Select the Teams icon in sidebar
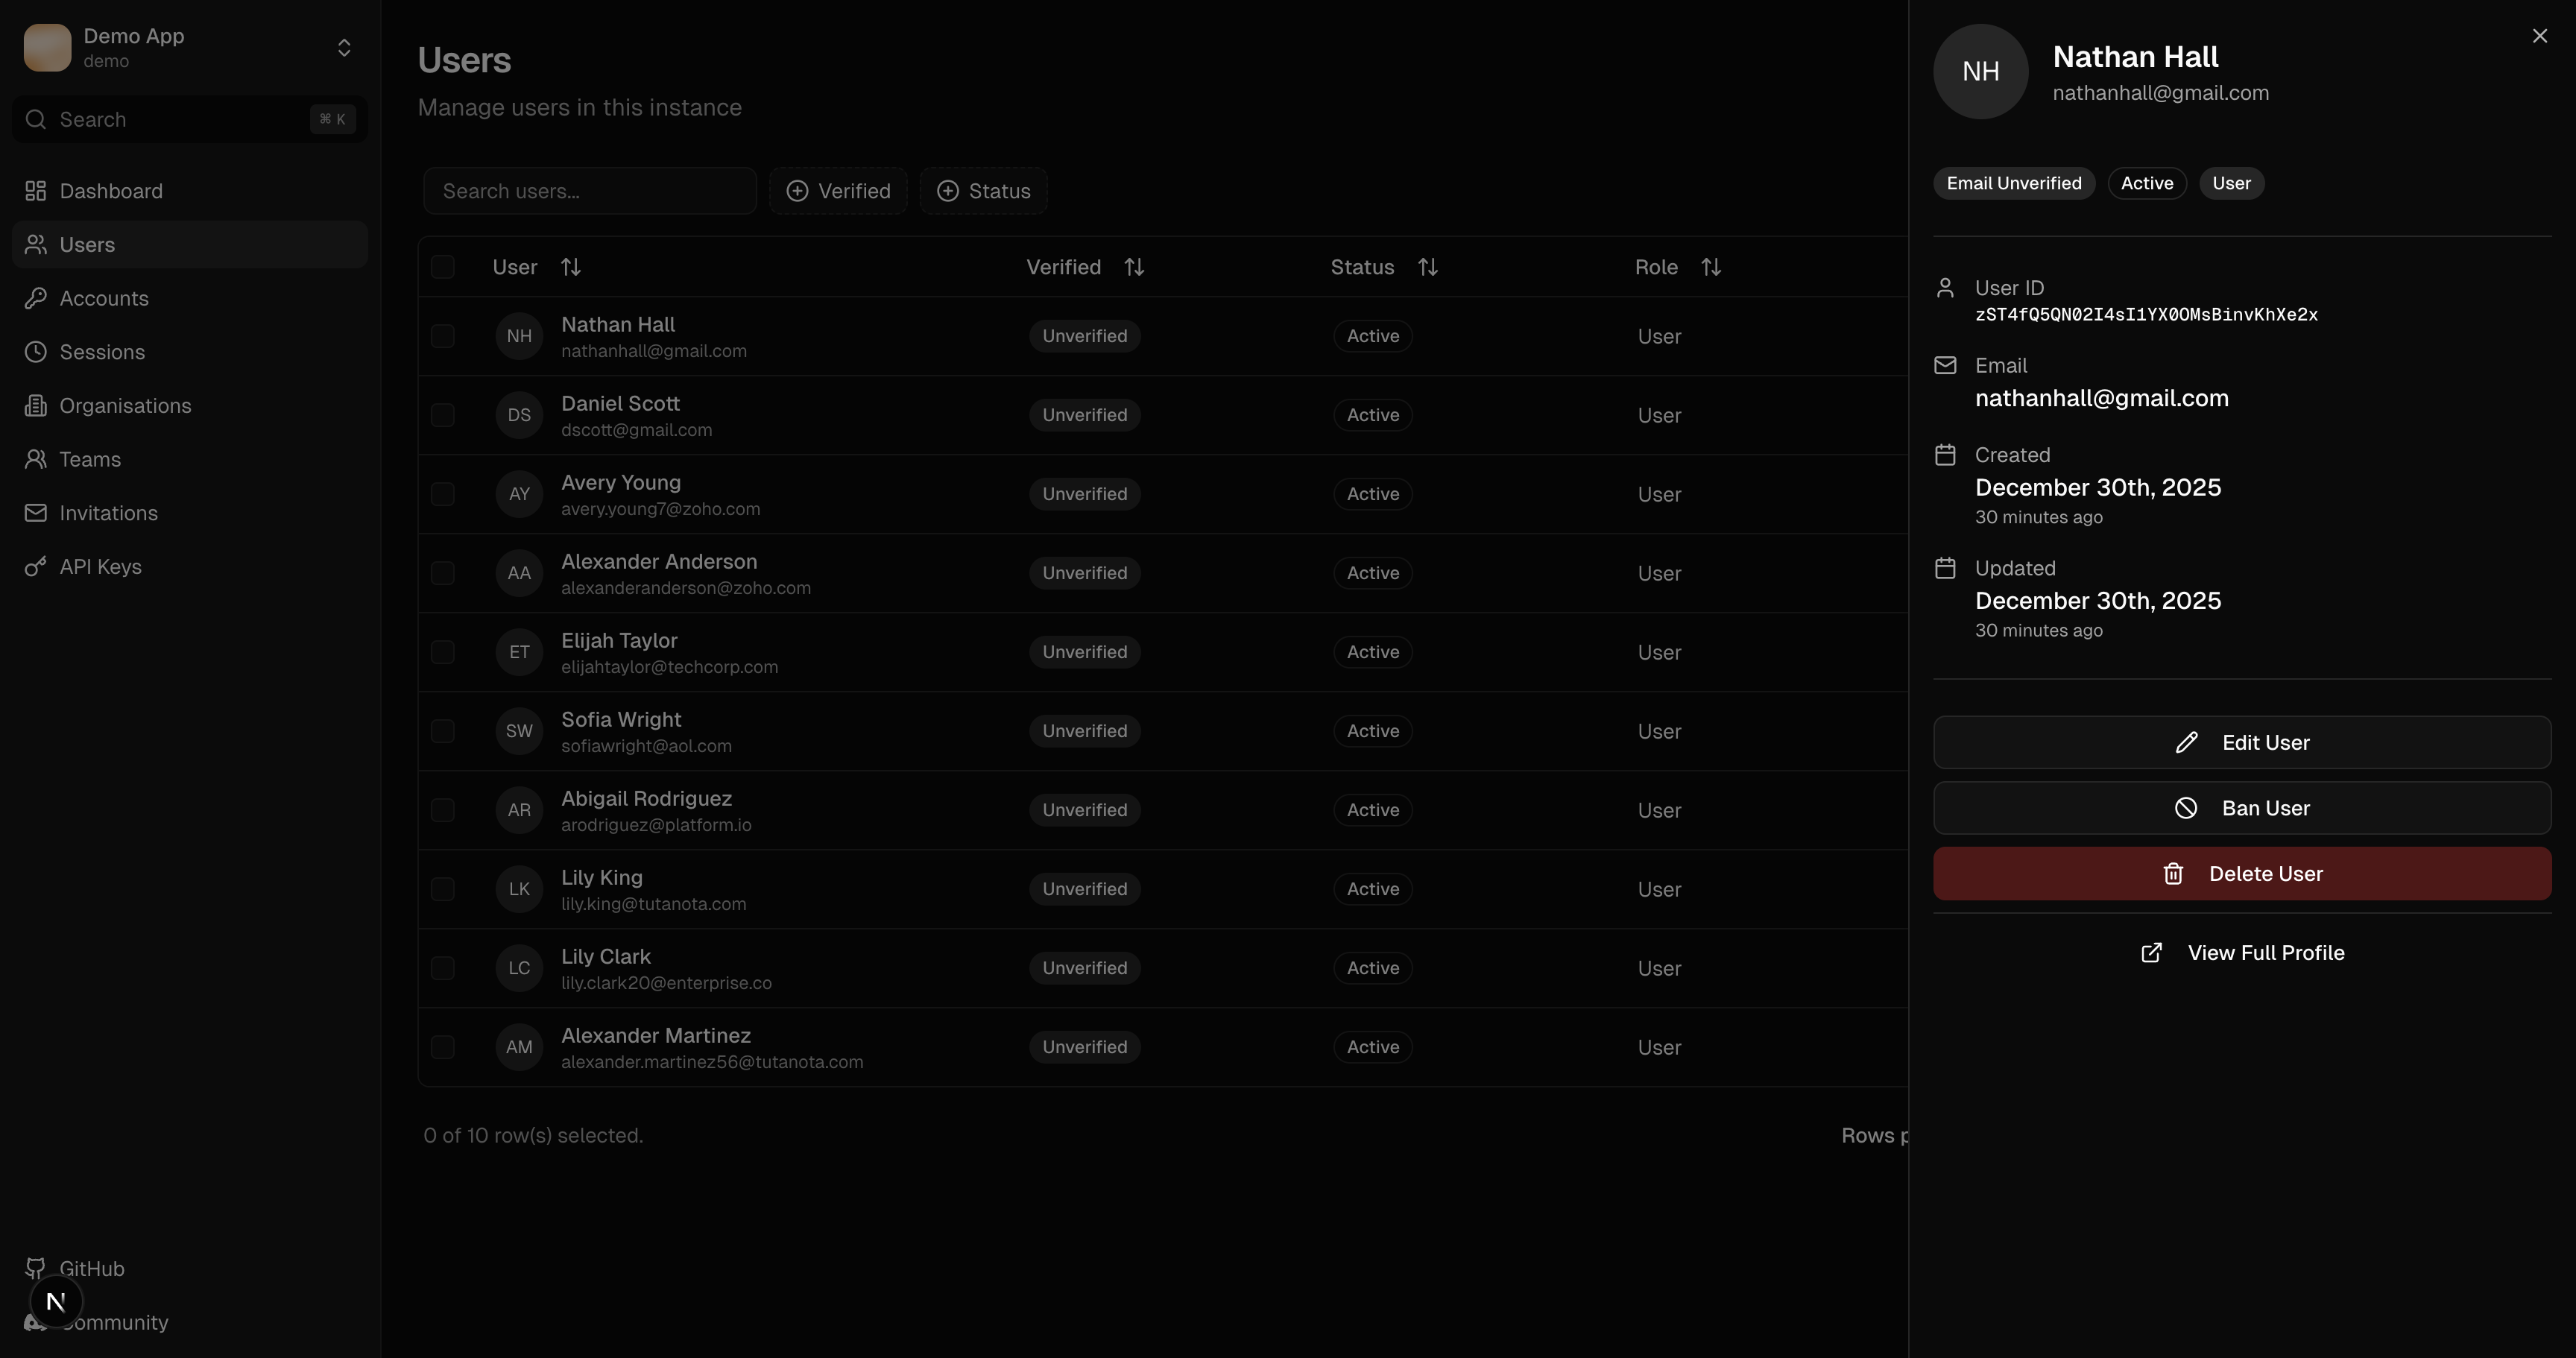2576x1358 pixels. point(36,459)
